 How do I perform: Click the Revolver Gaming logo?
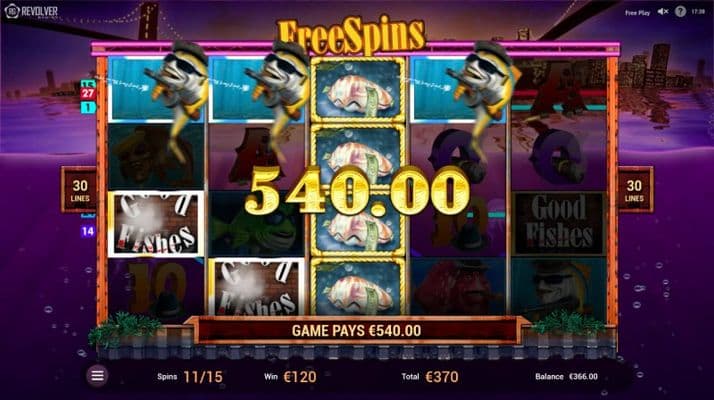(x=31, y=12)
